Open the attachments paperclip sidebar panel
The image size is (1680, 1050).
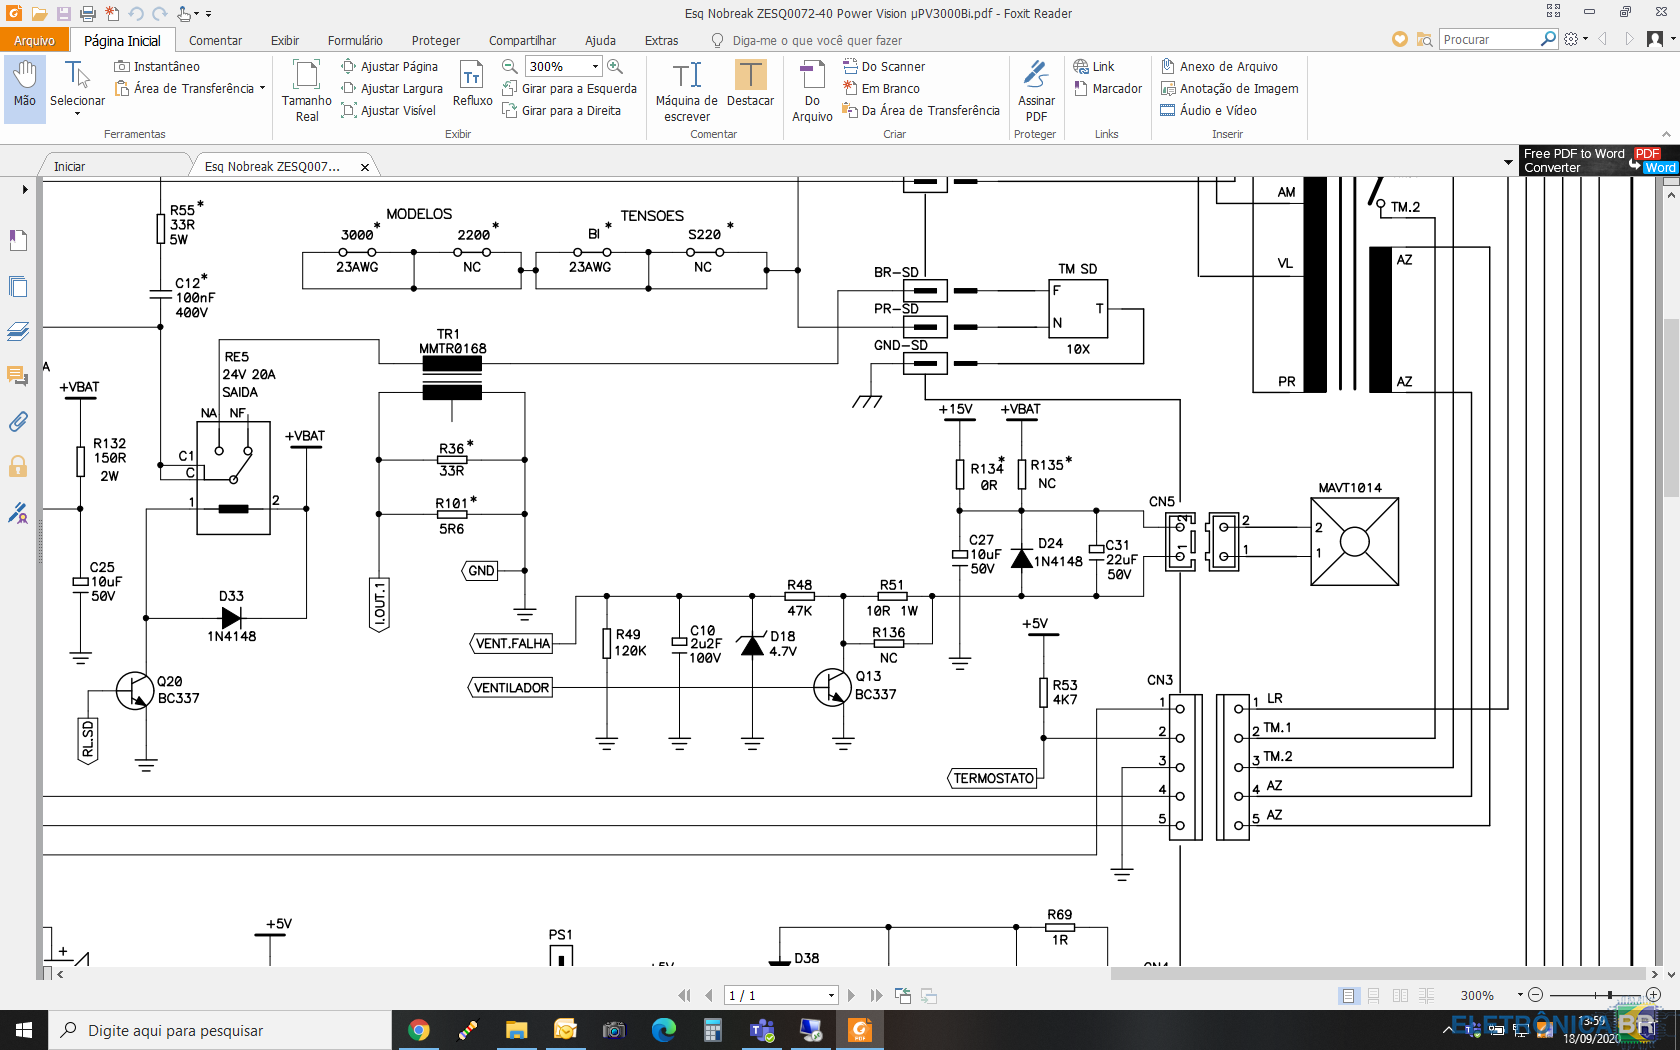[x=18, y=422]
